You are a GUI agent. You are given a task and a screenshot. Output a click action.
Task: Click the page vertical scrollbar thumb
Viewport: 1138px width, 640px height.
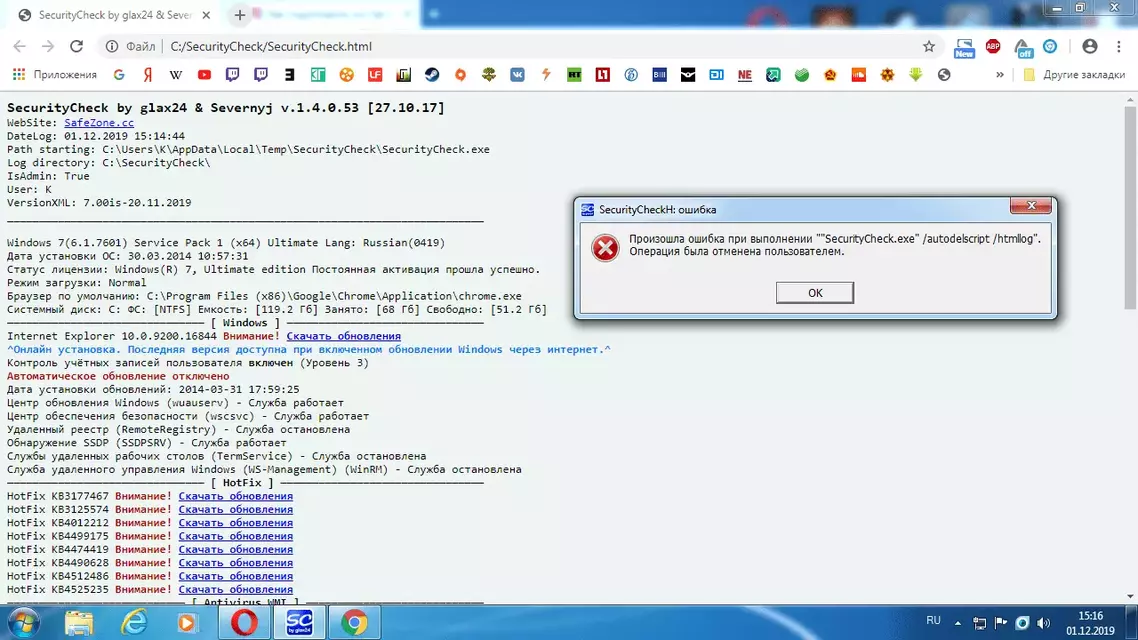(1130, 207)
